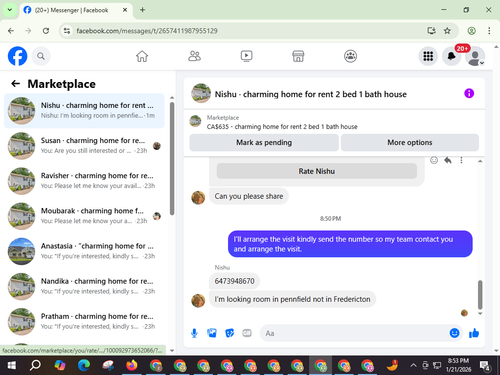Open Nishu conversation in chat list
The width and height of the screenshot is (500, 375).
point(84,110)
